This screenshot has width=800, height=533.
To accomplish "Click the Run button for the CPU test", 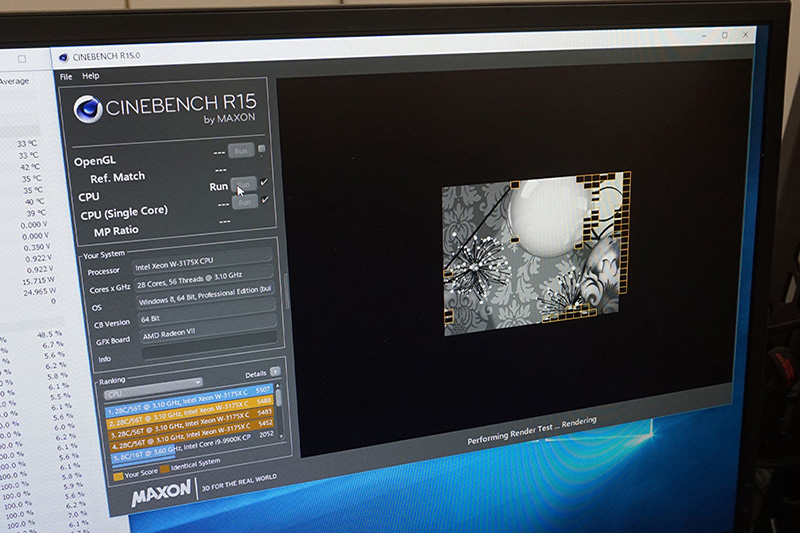I will click(243, 184).
